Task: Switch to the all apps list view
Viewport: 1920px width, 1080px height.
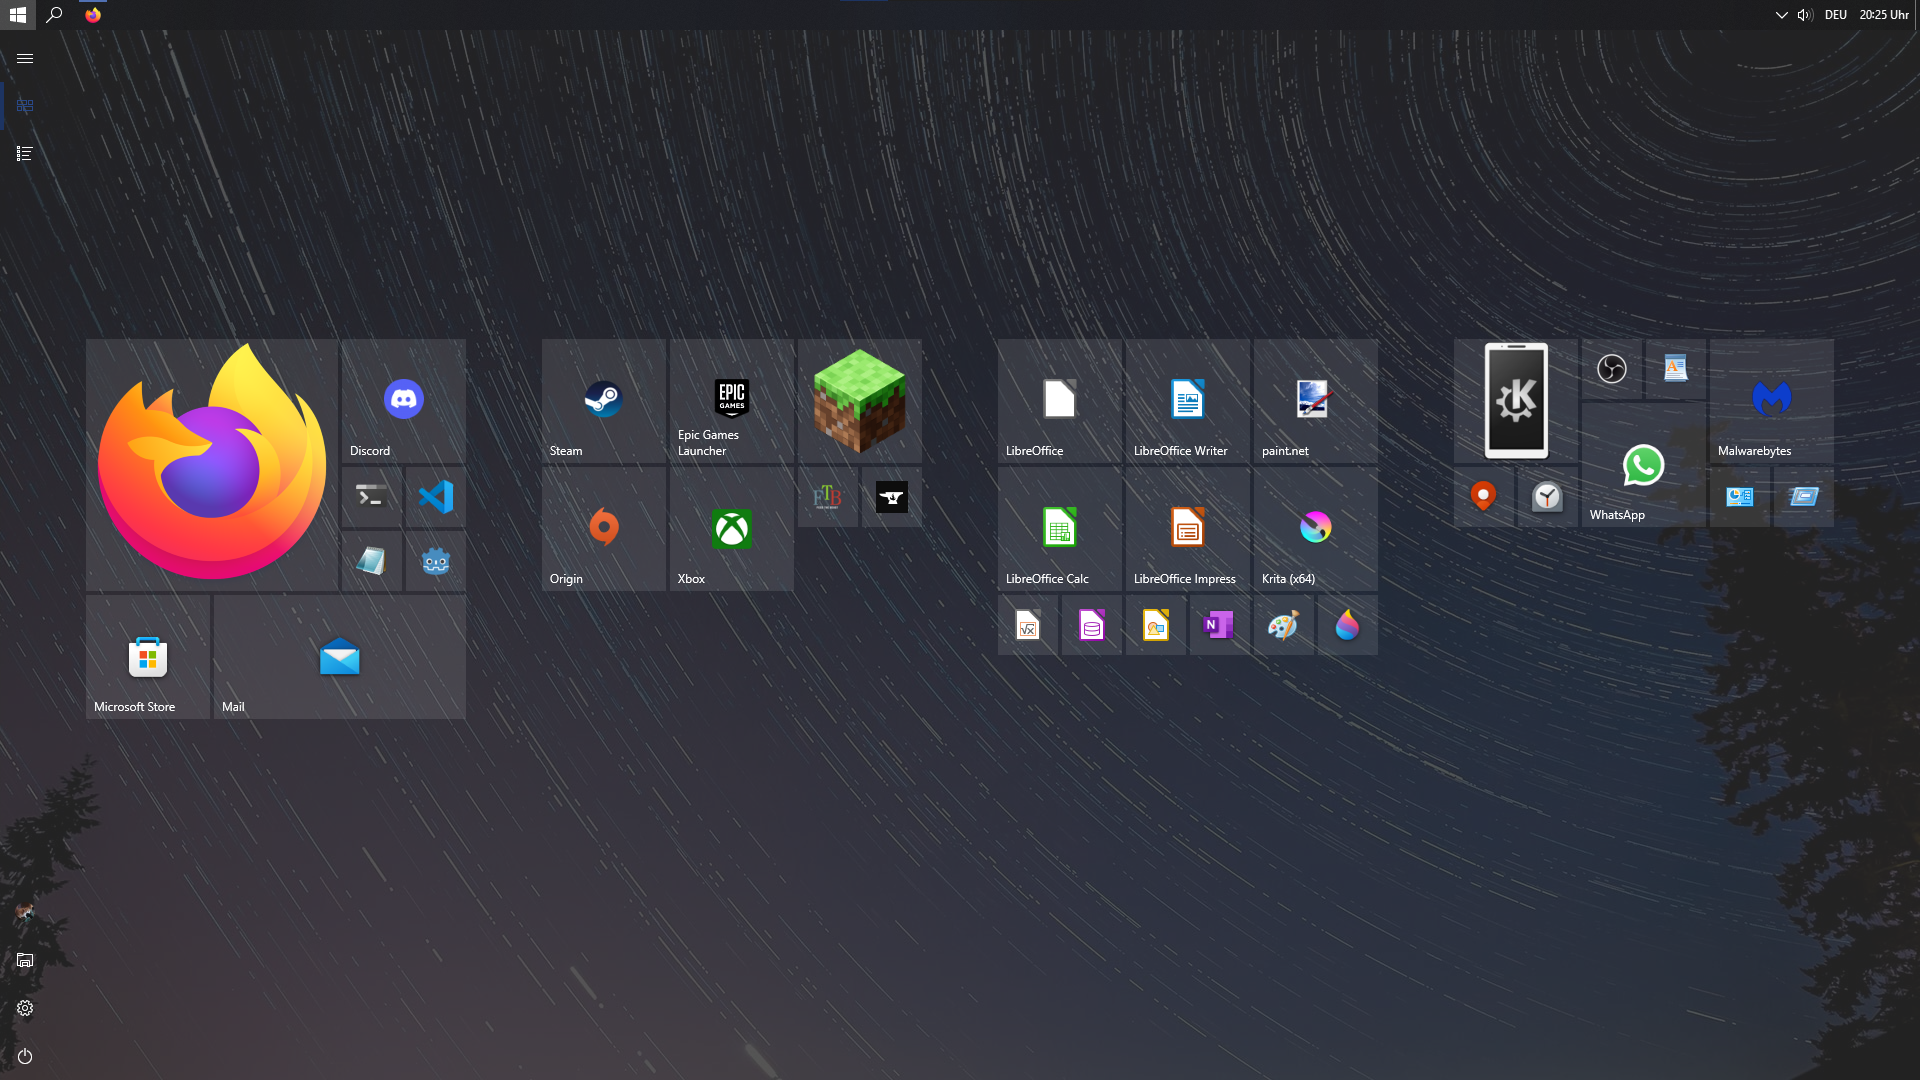Action: (x=25, y=154)
